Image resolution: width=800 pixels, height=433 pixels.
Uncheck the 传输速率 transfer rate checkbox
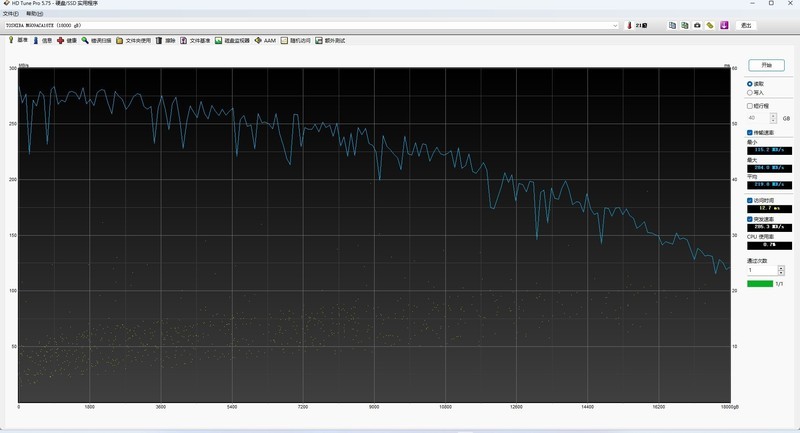pyautogui.click(x=750, y=132)
